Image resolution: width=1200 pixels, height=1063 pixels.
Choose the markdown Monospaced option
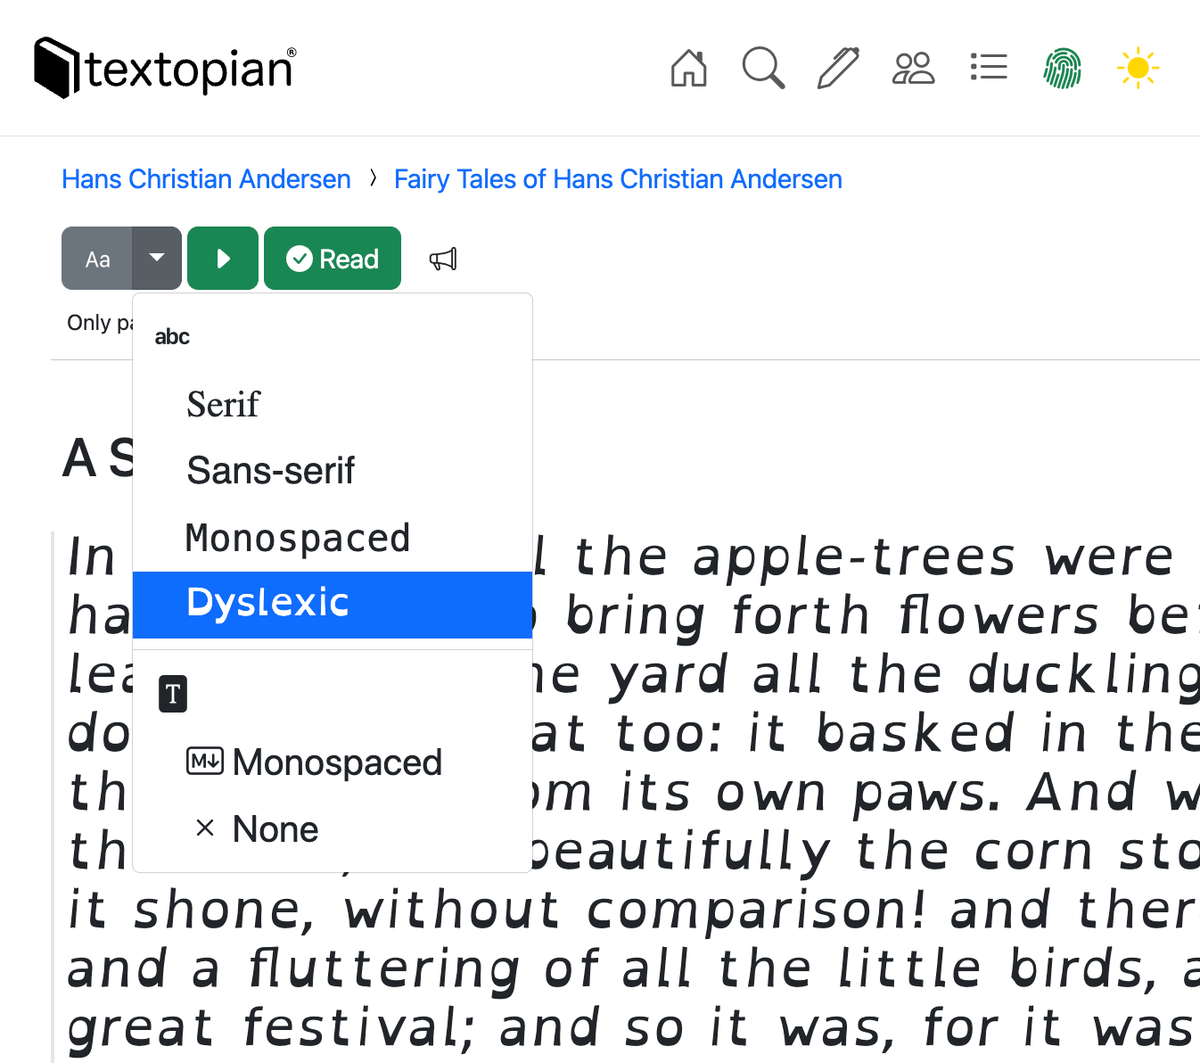(332, 762)
